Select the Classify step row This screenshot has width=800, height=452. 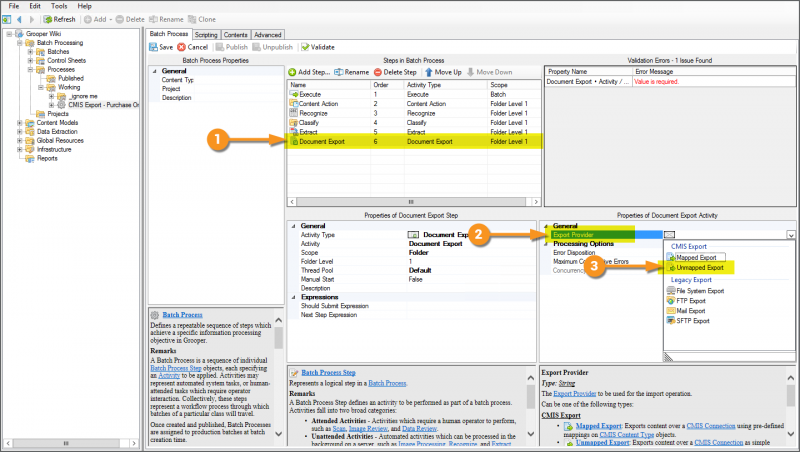coord(414,122)
